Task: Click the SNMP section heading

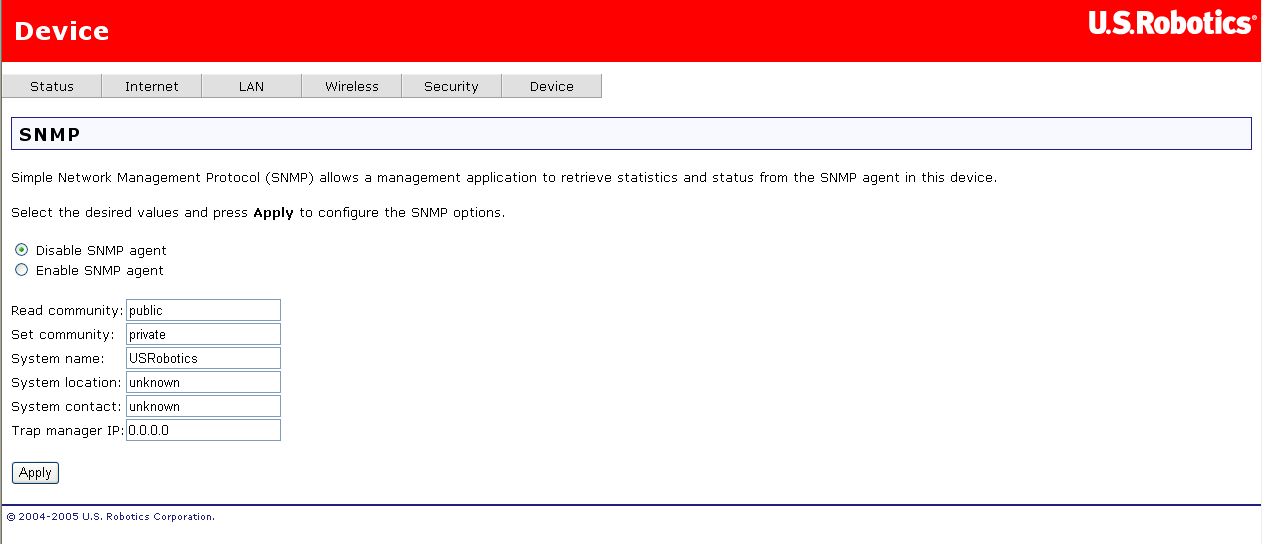Action: [x=50, y=134]
